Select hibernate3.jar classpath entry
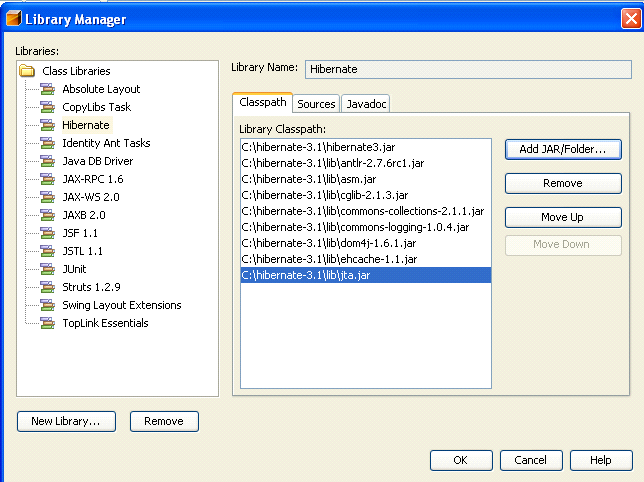644x482 pixels. [x=366, y=147]
